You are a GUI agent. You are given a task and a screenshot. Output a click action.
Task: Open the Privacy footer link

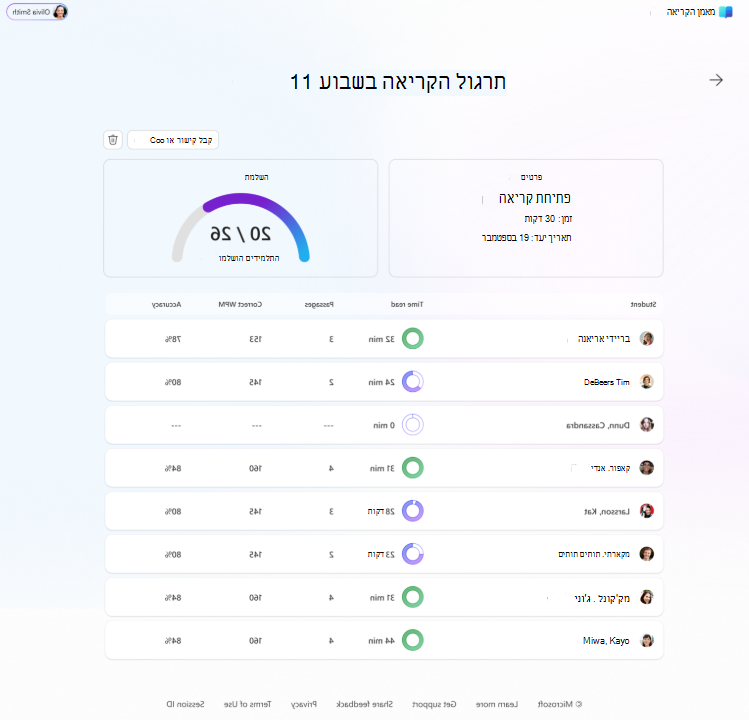click(304, 704)
